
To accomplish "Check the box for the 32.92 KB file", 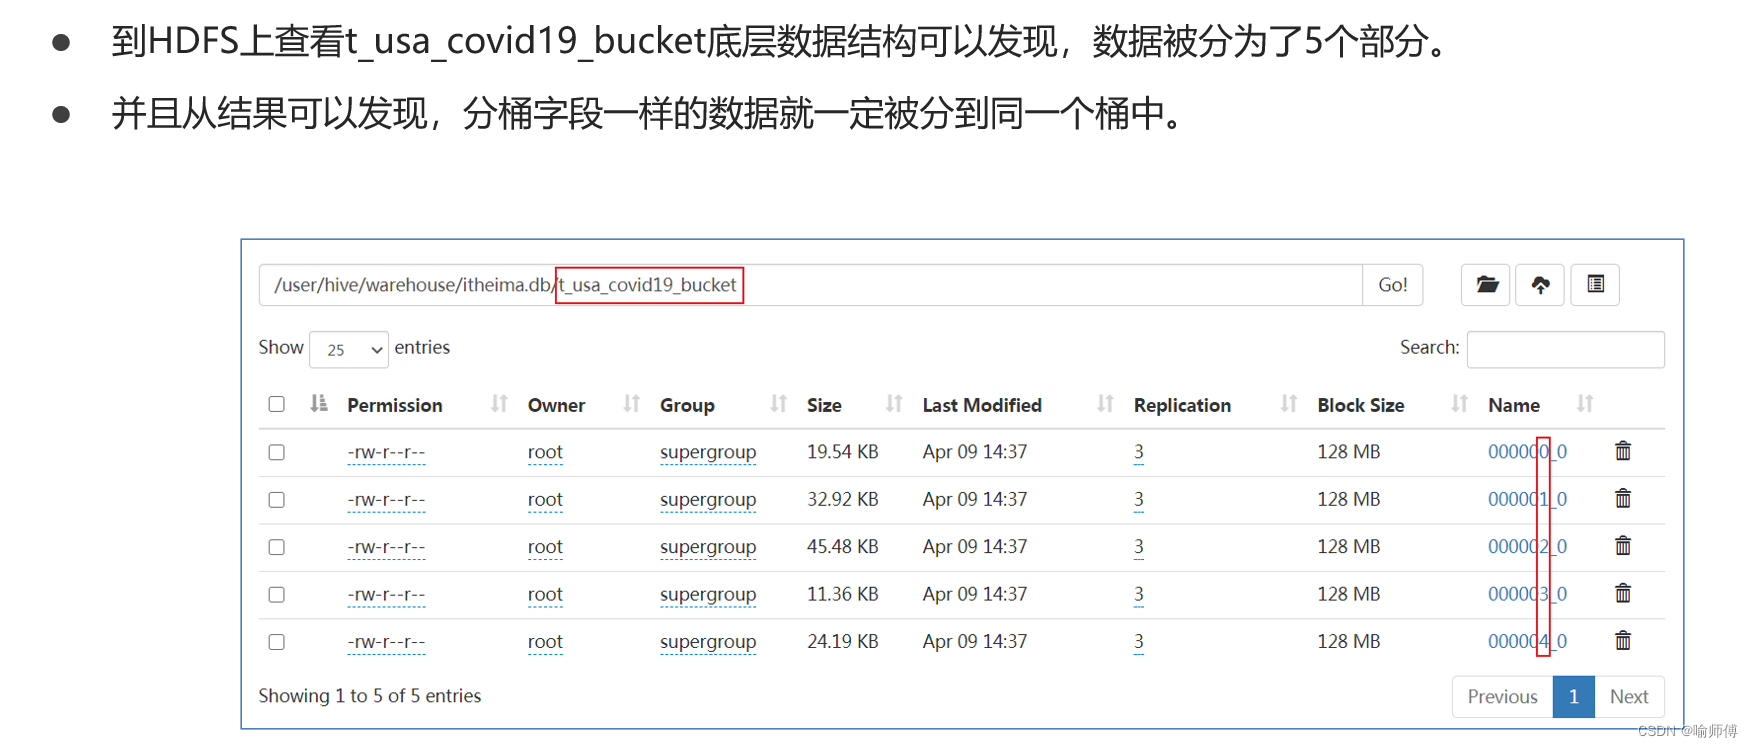I will [277, 499].
